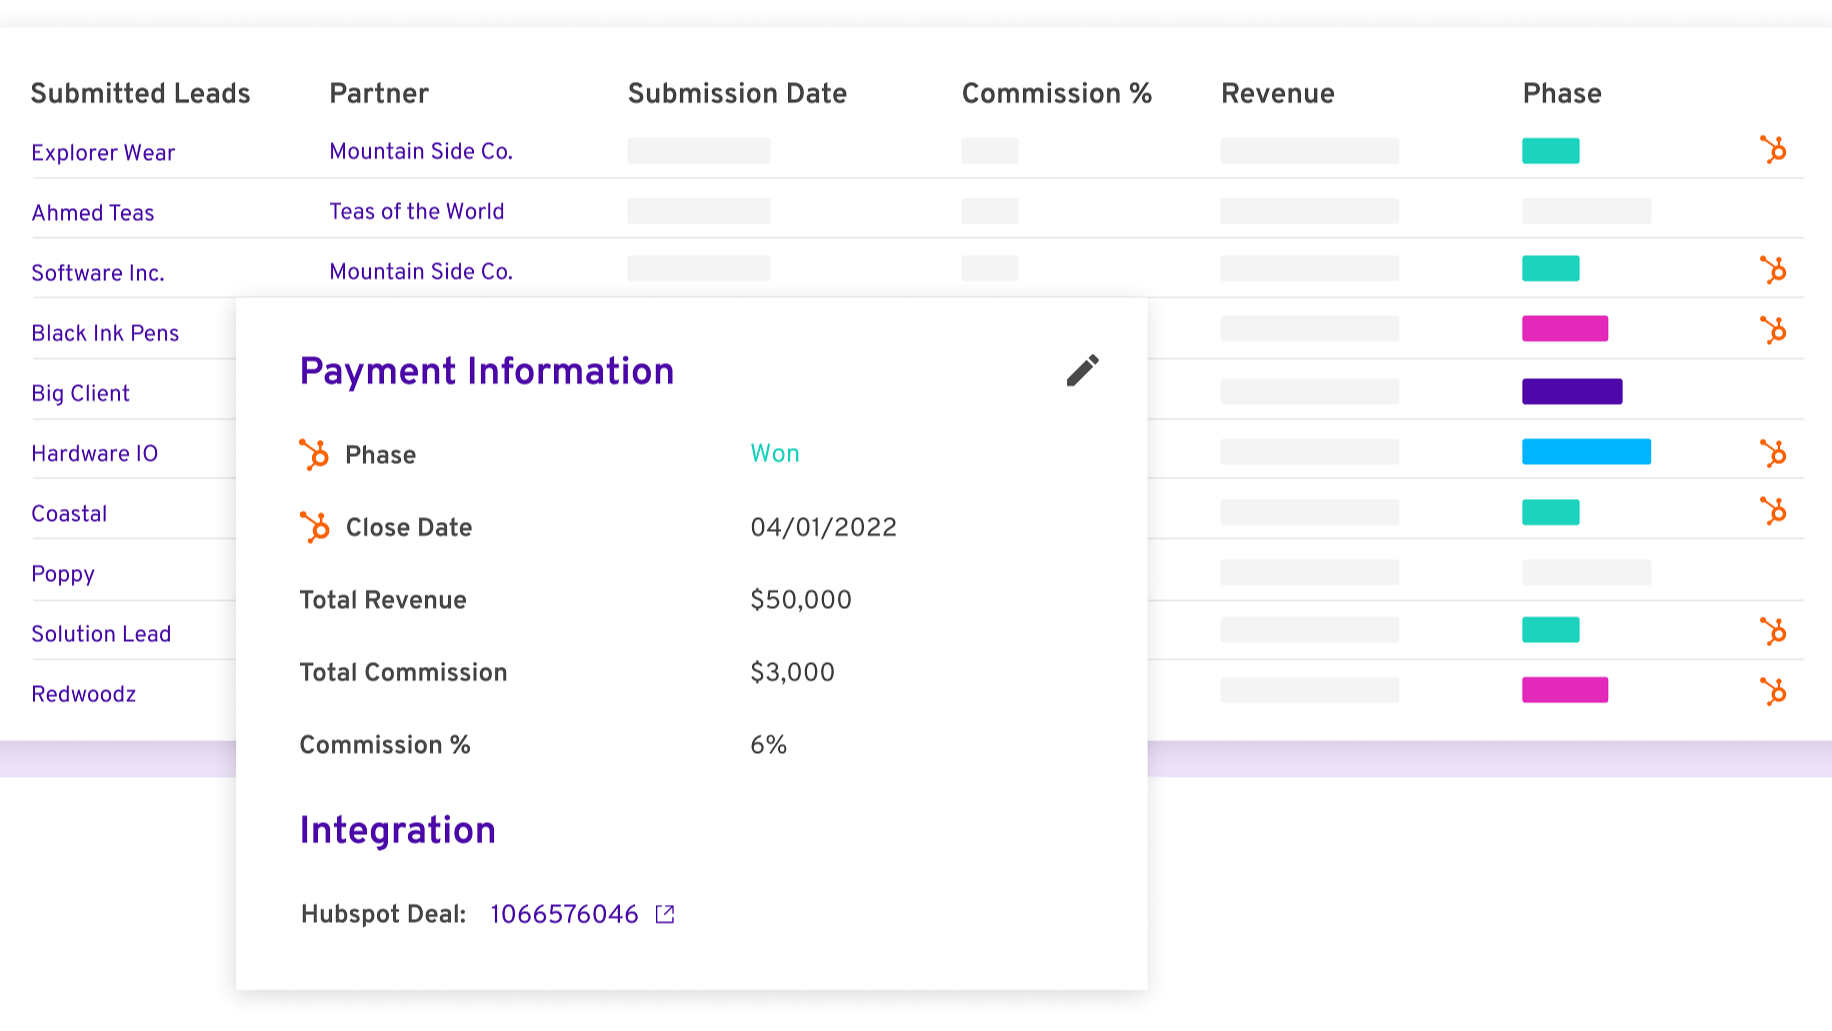Click teal phase badge in Explorer Wear row

[x=1551, y=151]
